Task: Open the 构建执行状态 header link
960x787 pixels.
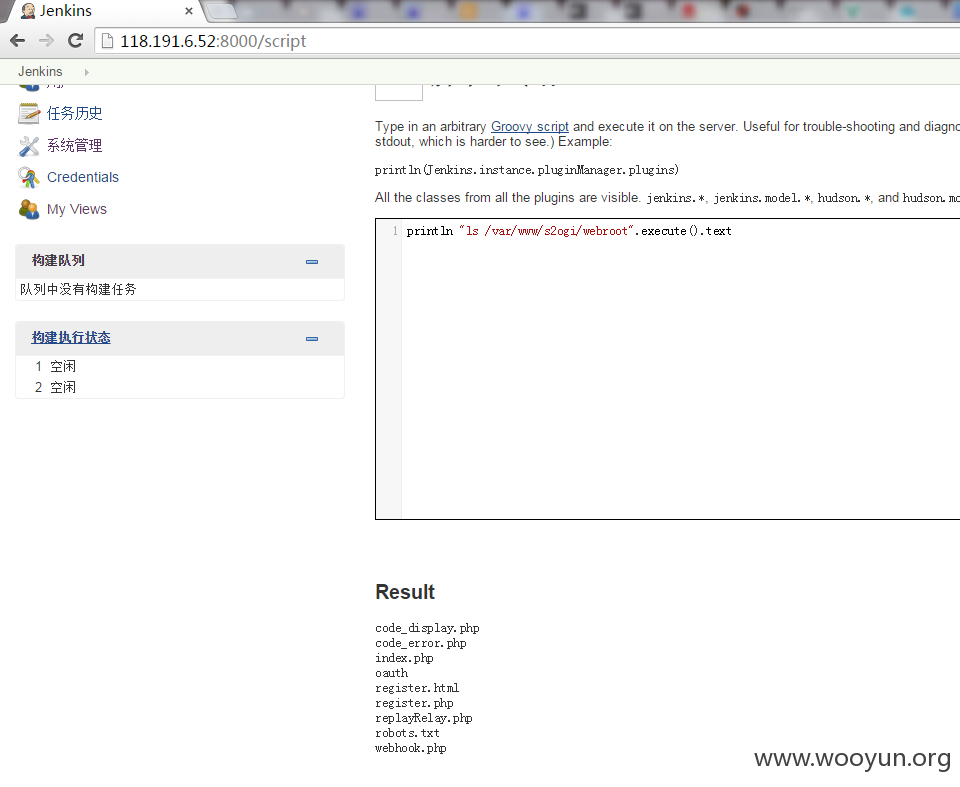Action: click(x=71, y=337)
